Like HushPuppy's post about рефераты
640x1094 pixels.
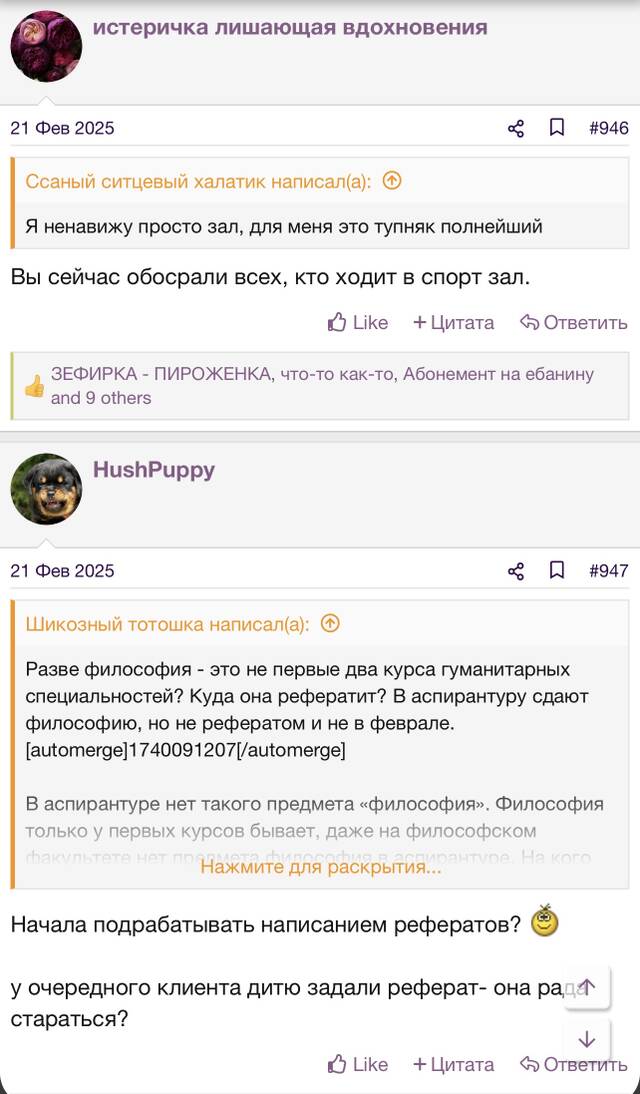tap(358, 1064)
